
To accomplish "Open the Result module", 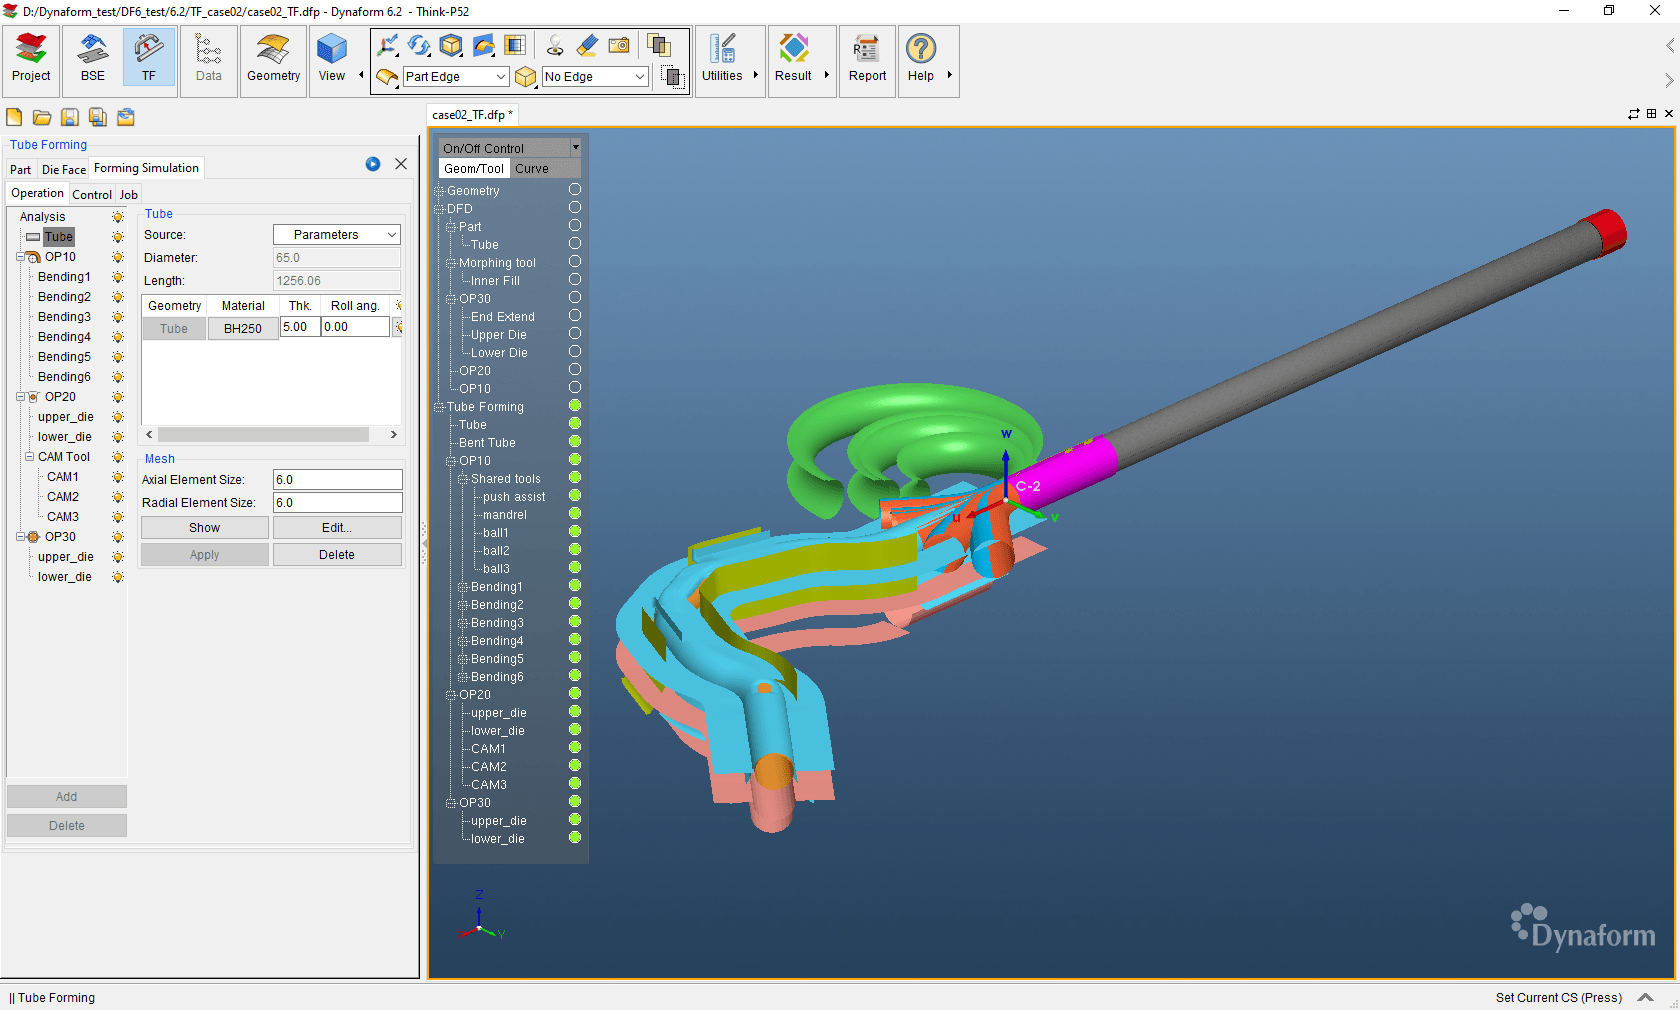I will pos(793,60).
